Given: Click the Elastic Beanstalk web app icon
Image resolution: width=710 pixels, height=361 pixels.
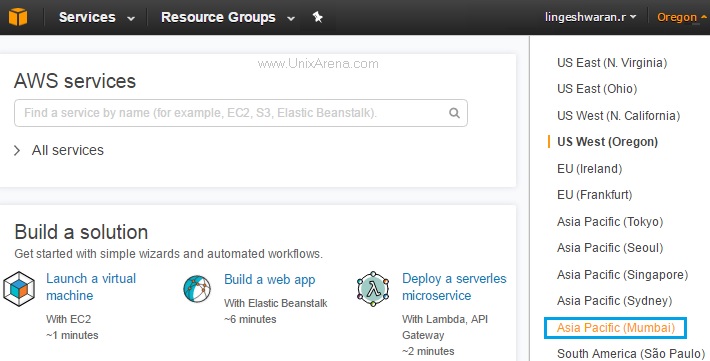Looking at the screenshot, I should [197, 289].
